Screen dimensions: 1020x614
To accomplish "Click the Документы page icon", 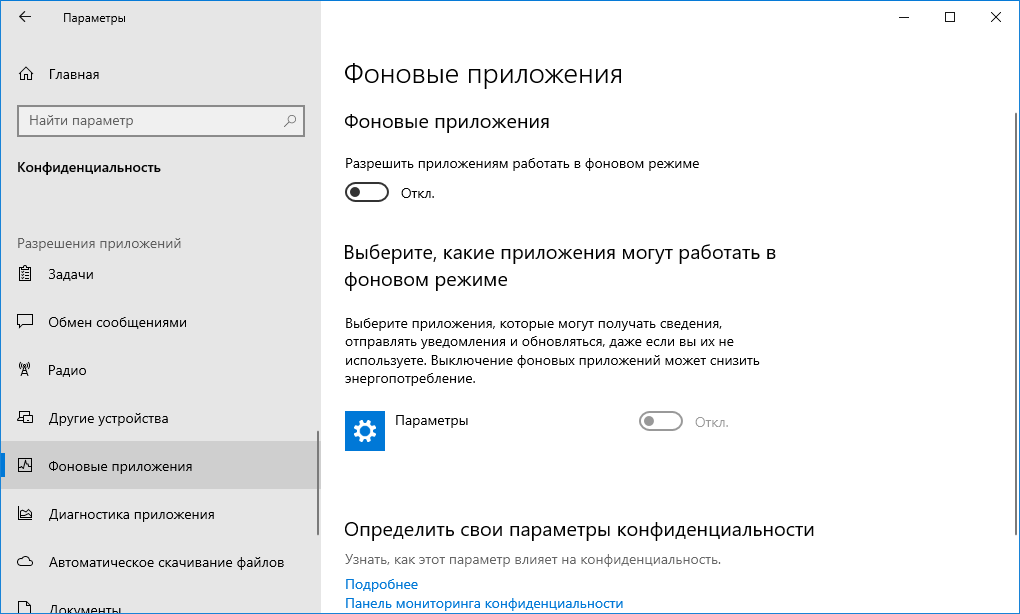I will [25, 607].
